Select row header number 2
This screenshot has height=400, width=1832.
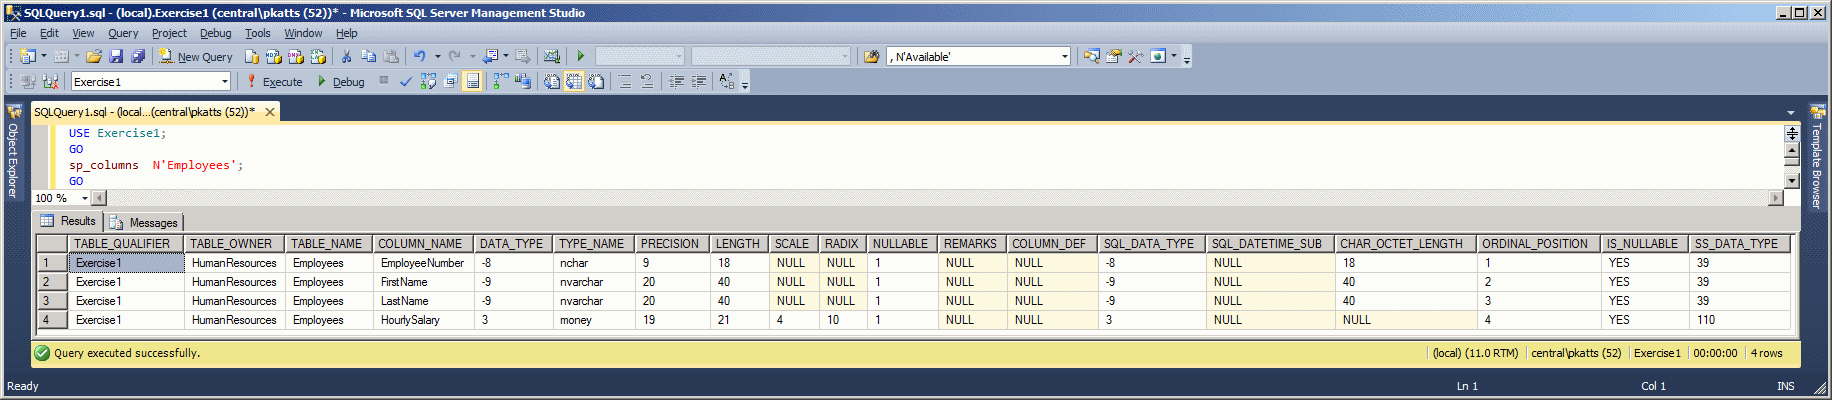click(52, 282)
